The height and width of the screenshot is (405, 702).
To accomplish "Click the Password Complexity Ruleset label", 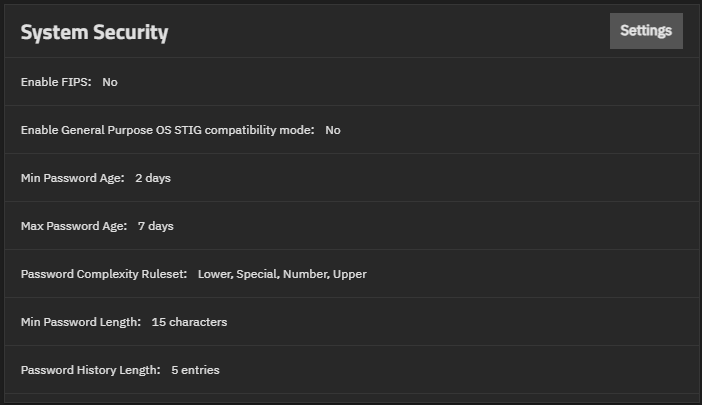I will point(104,274).
